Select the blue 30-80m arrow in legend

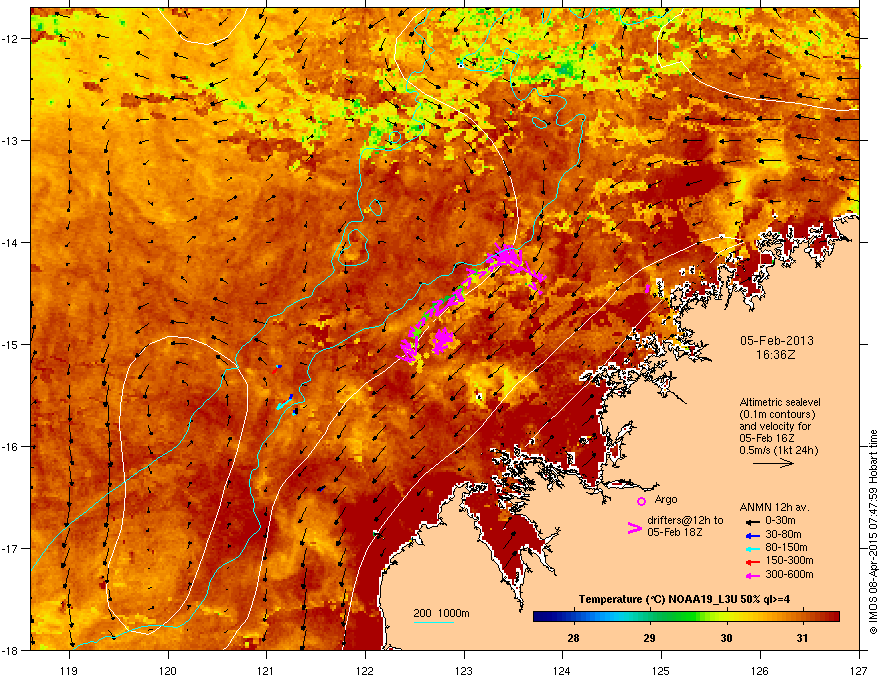pyautogui.click(x=752, y=535)
